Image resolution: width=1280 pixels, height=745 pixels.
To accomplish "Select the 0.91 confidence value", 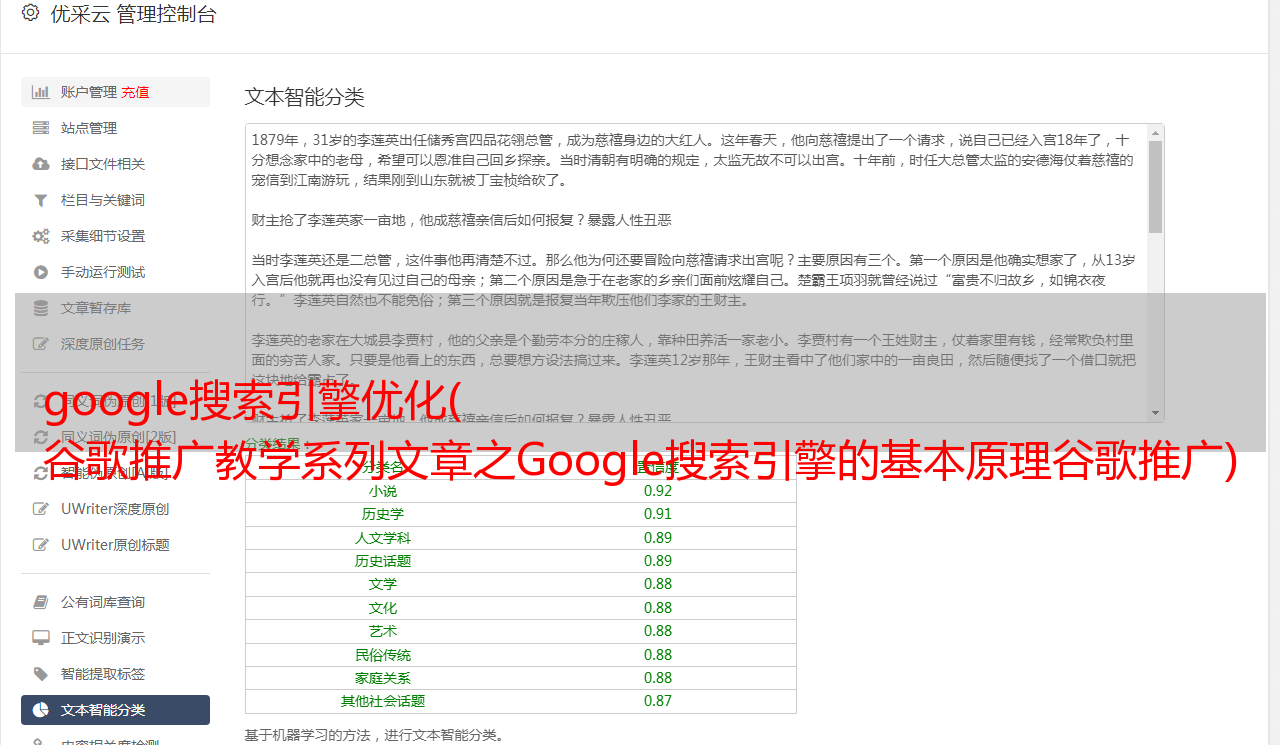I will pos(658,514).
